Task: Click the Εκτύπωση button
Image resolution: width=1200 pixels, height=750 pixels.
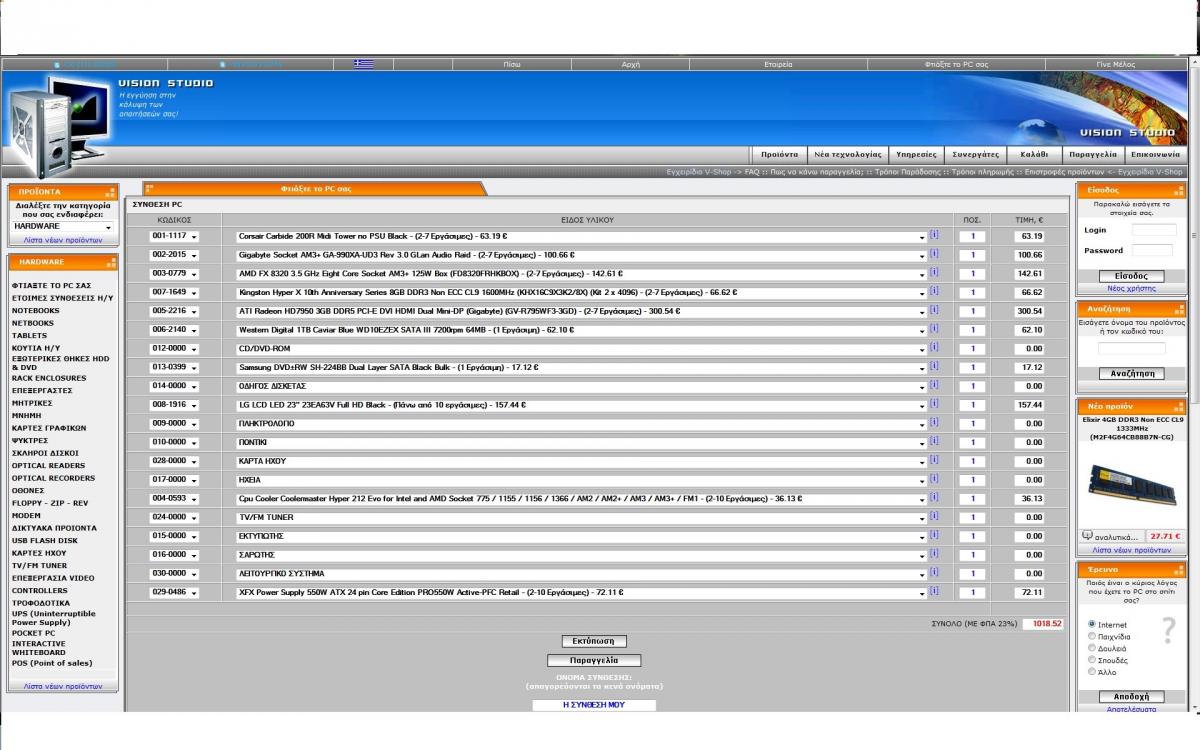Action: coord(593,641)
